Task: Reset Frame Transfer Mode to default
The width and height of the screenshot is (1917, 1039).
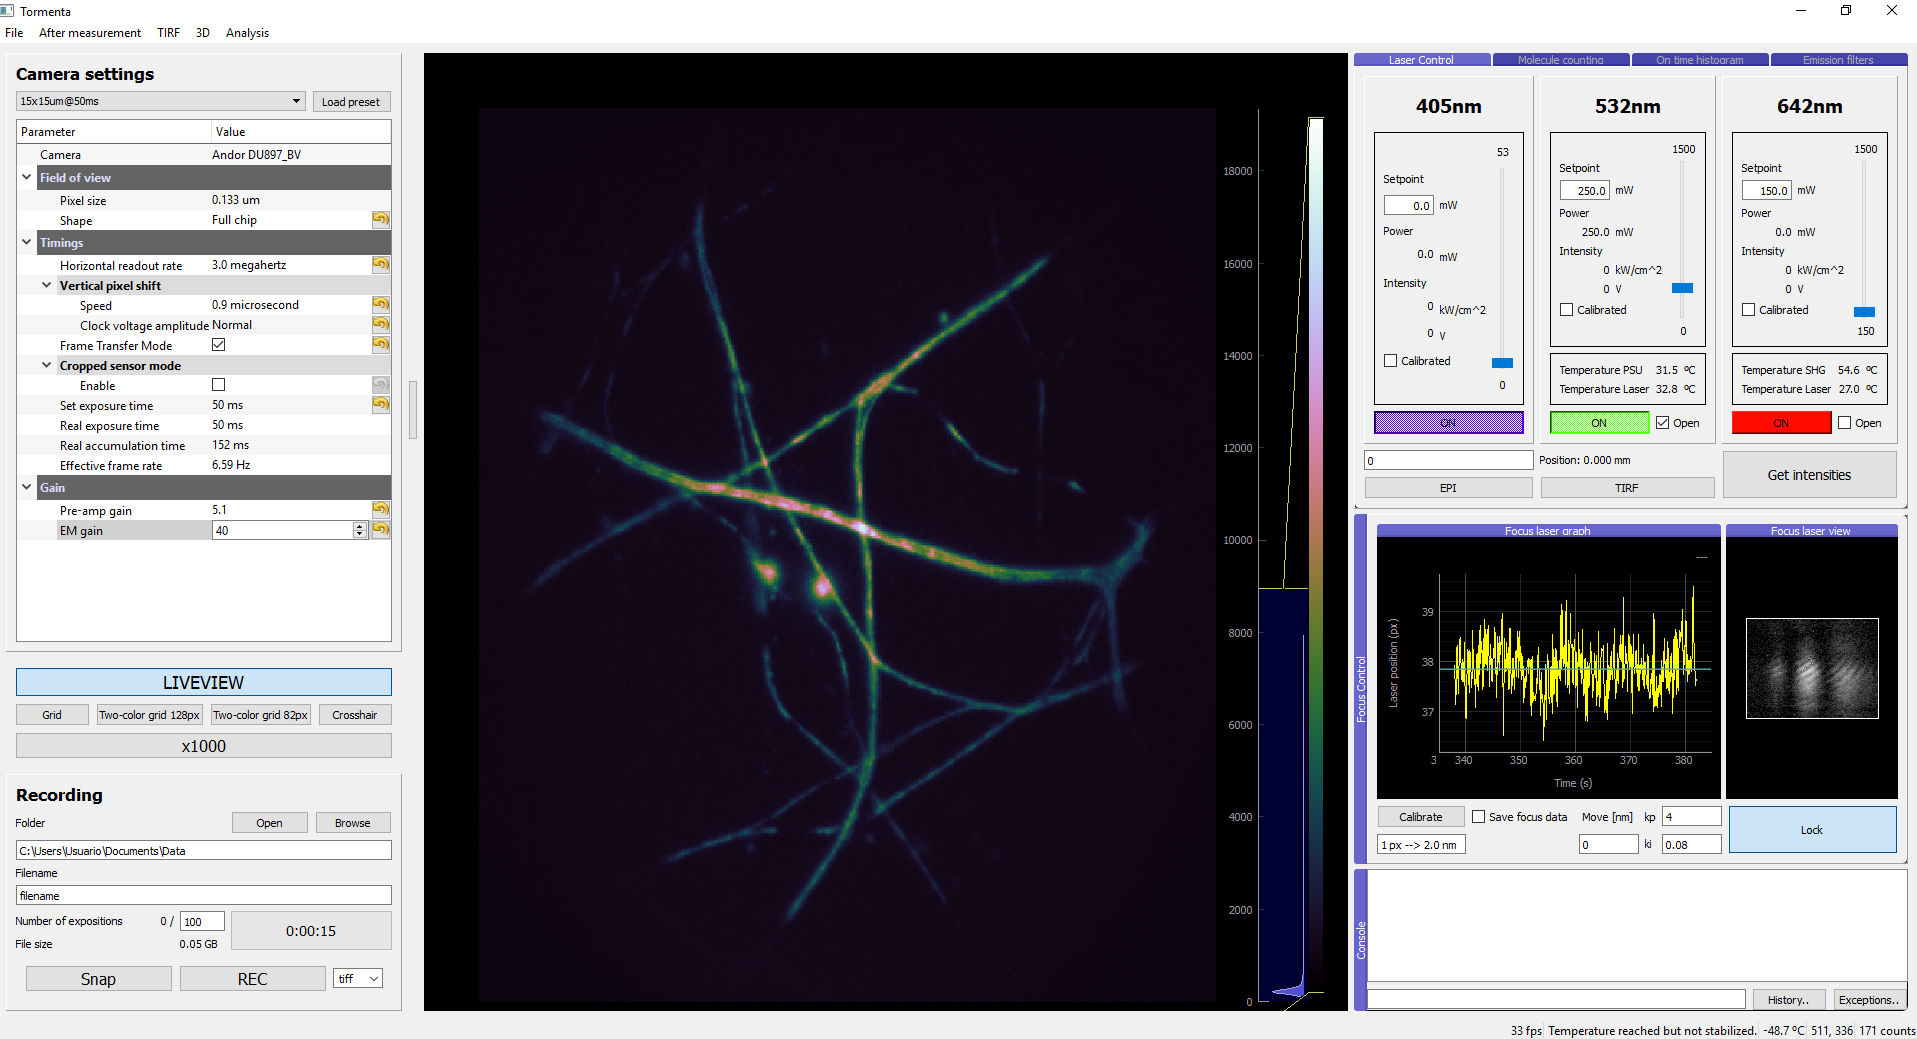Action: [381, 345]
